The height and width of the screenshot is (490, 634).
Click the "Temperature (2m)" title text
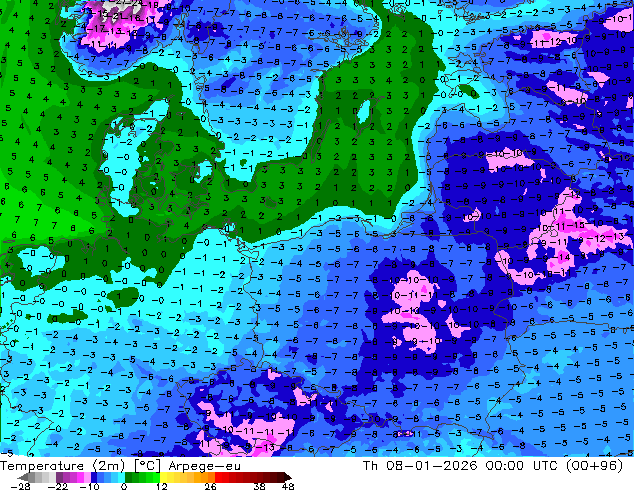[x=63, y=466]
